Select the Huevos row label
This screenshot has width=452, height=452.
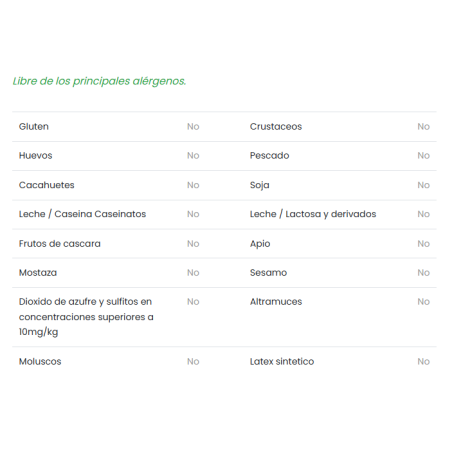36,156
